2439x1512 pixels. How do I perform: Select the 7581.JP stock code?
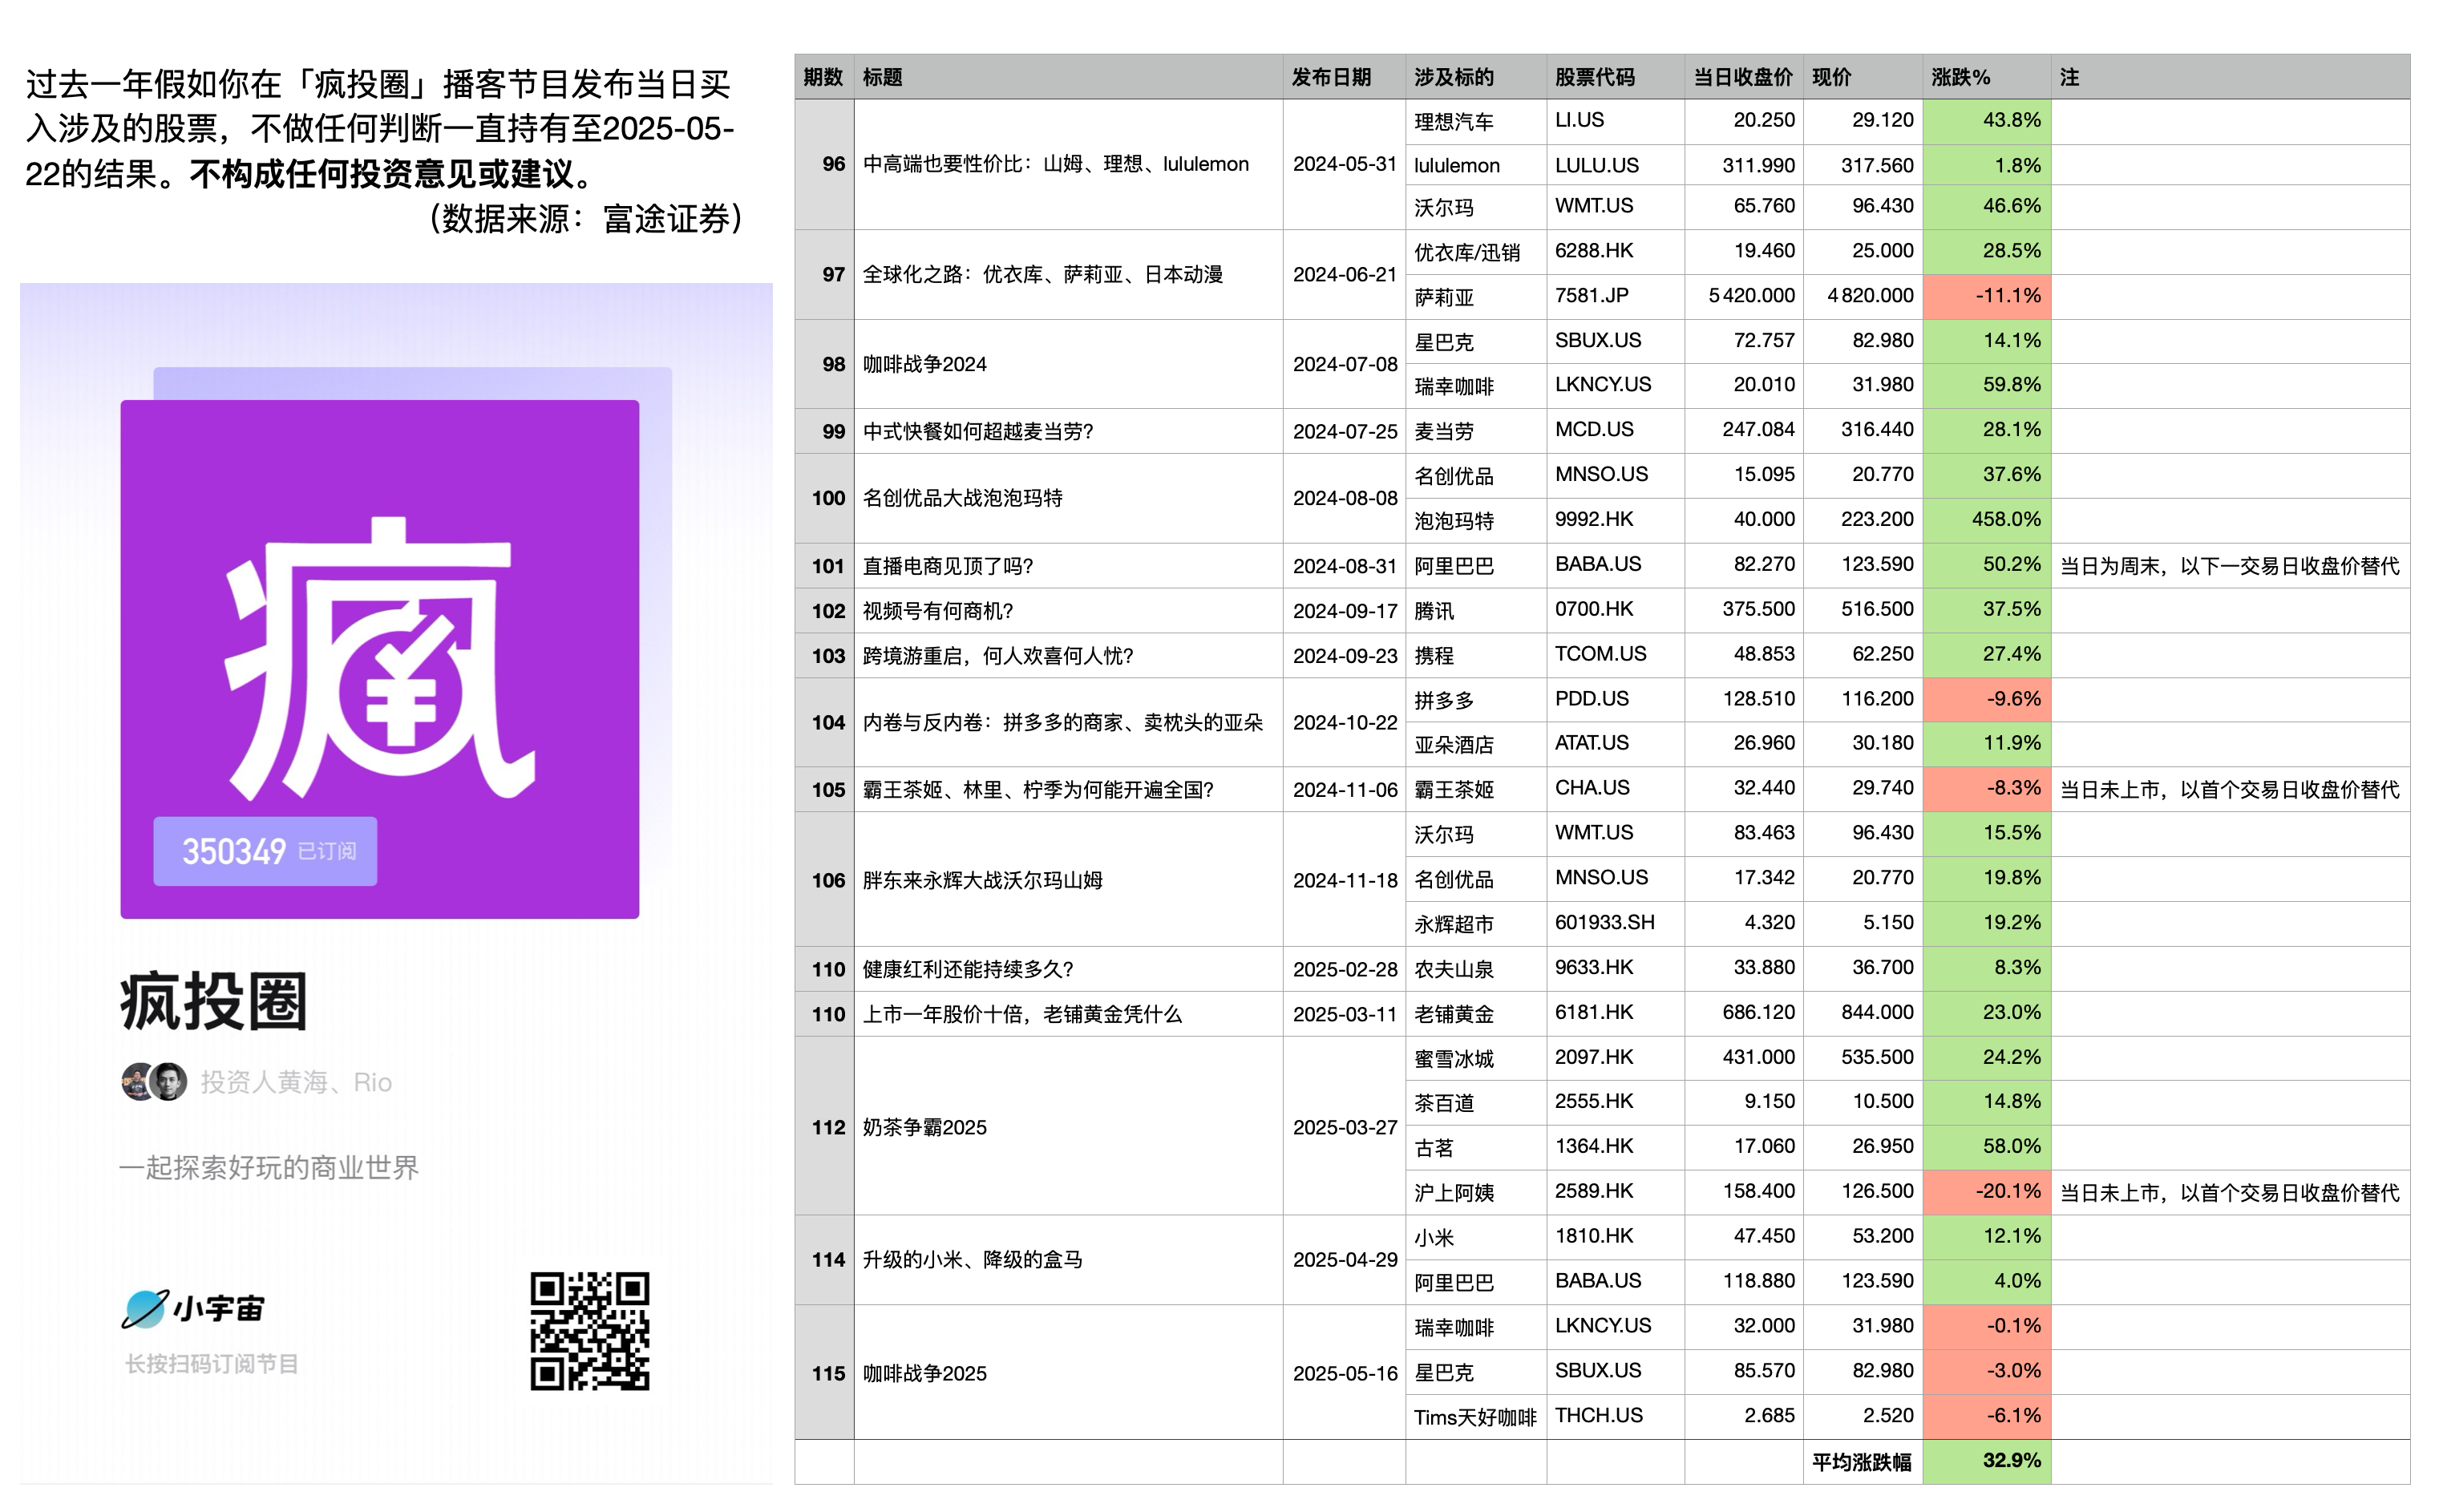point(1615,296)
